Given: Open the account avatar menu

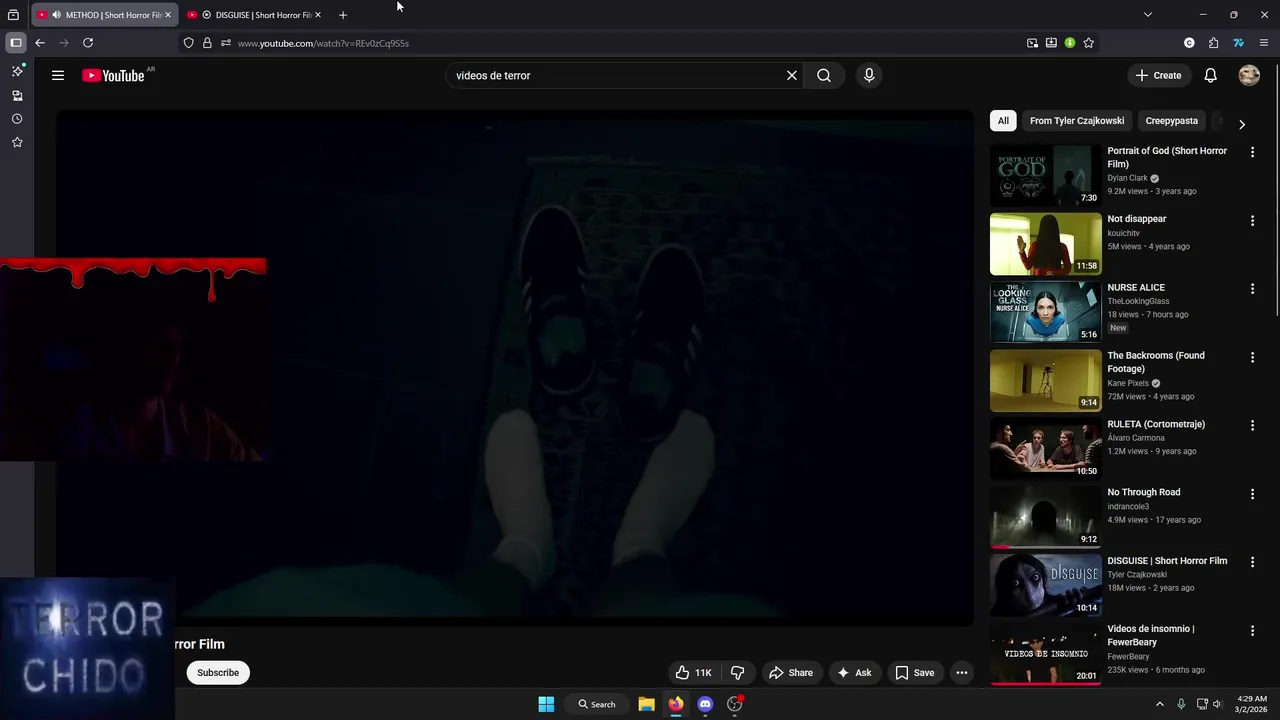Looking at the screenshot, I should click(1249, 75).
